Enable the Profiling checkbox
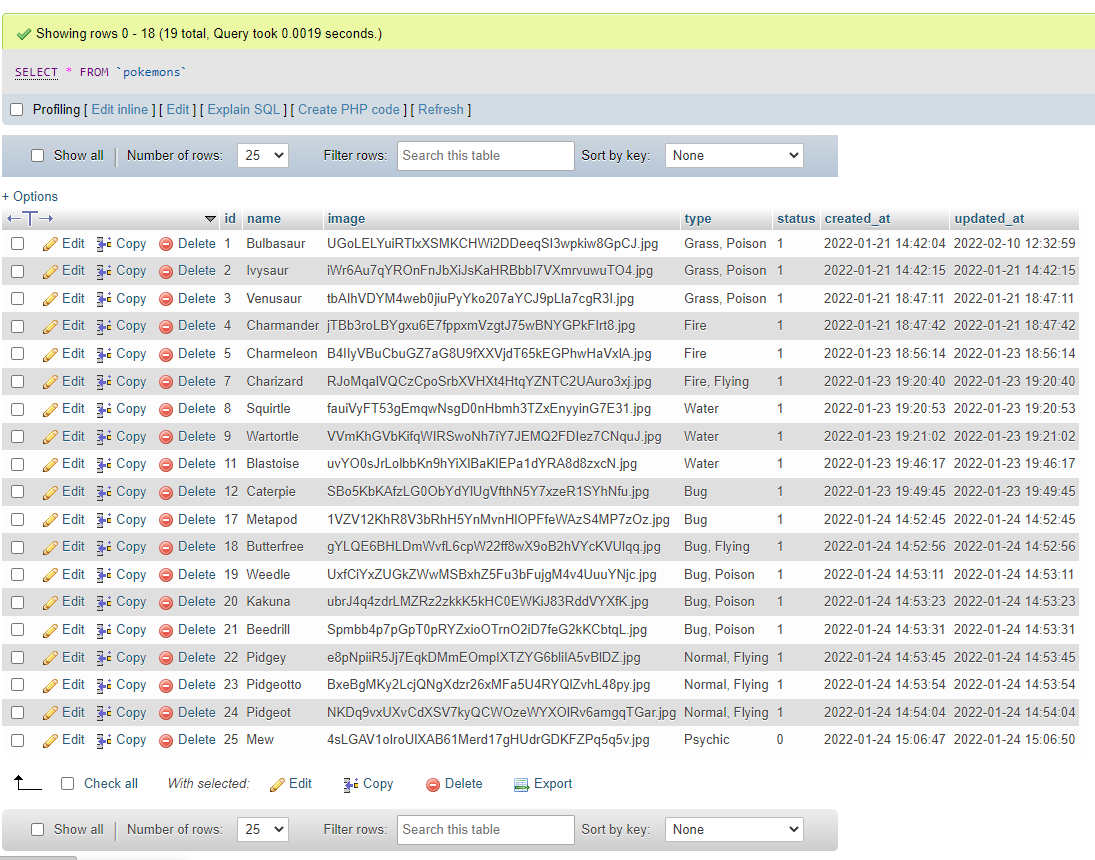The height and width of the screenshot is (860, 1095). click(16, 110)
